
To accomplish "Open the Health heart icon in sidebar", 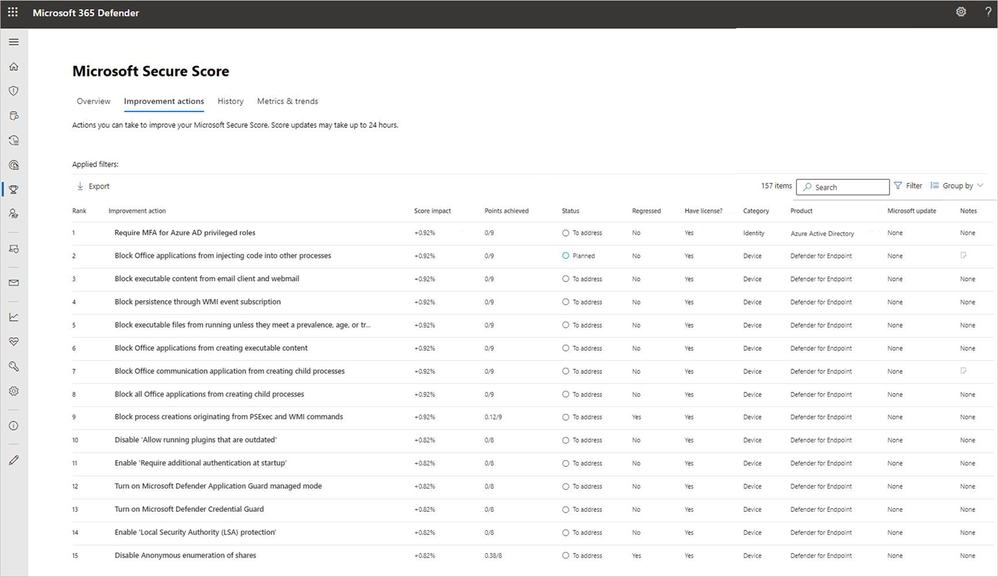I will (x=13, y=342).
